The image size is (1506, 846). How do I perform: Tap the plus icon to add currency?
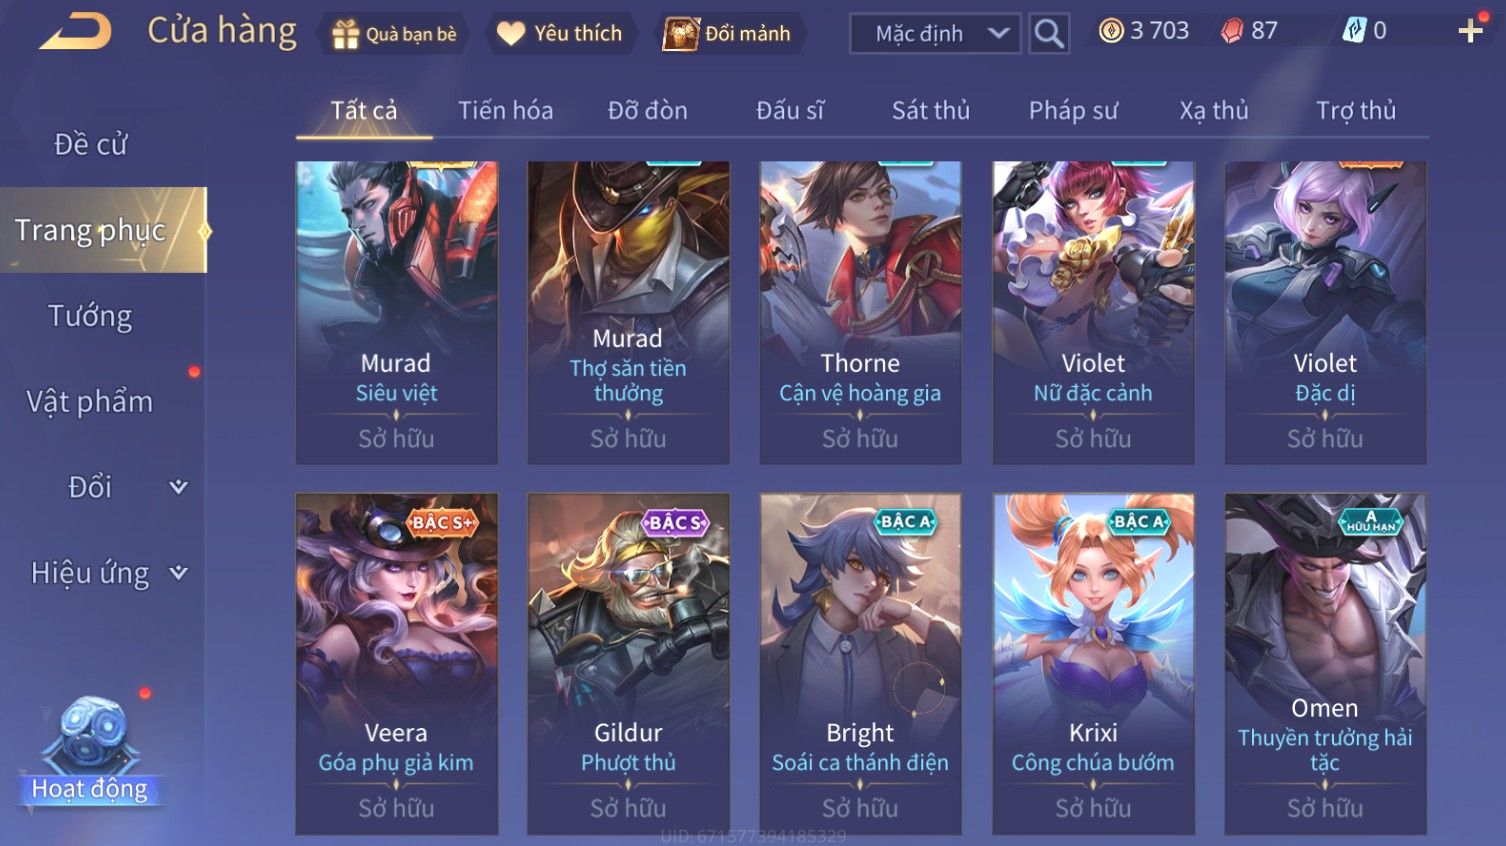(1470, 31)
